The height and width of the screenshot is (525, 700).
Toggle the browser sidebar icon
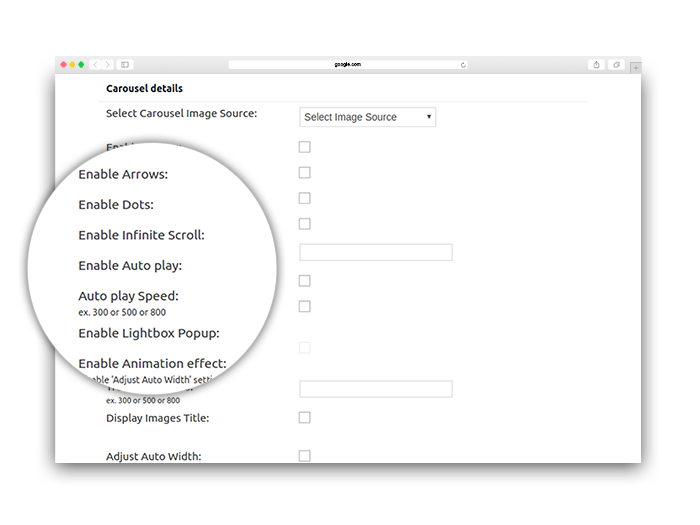(x=125, y=65)
